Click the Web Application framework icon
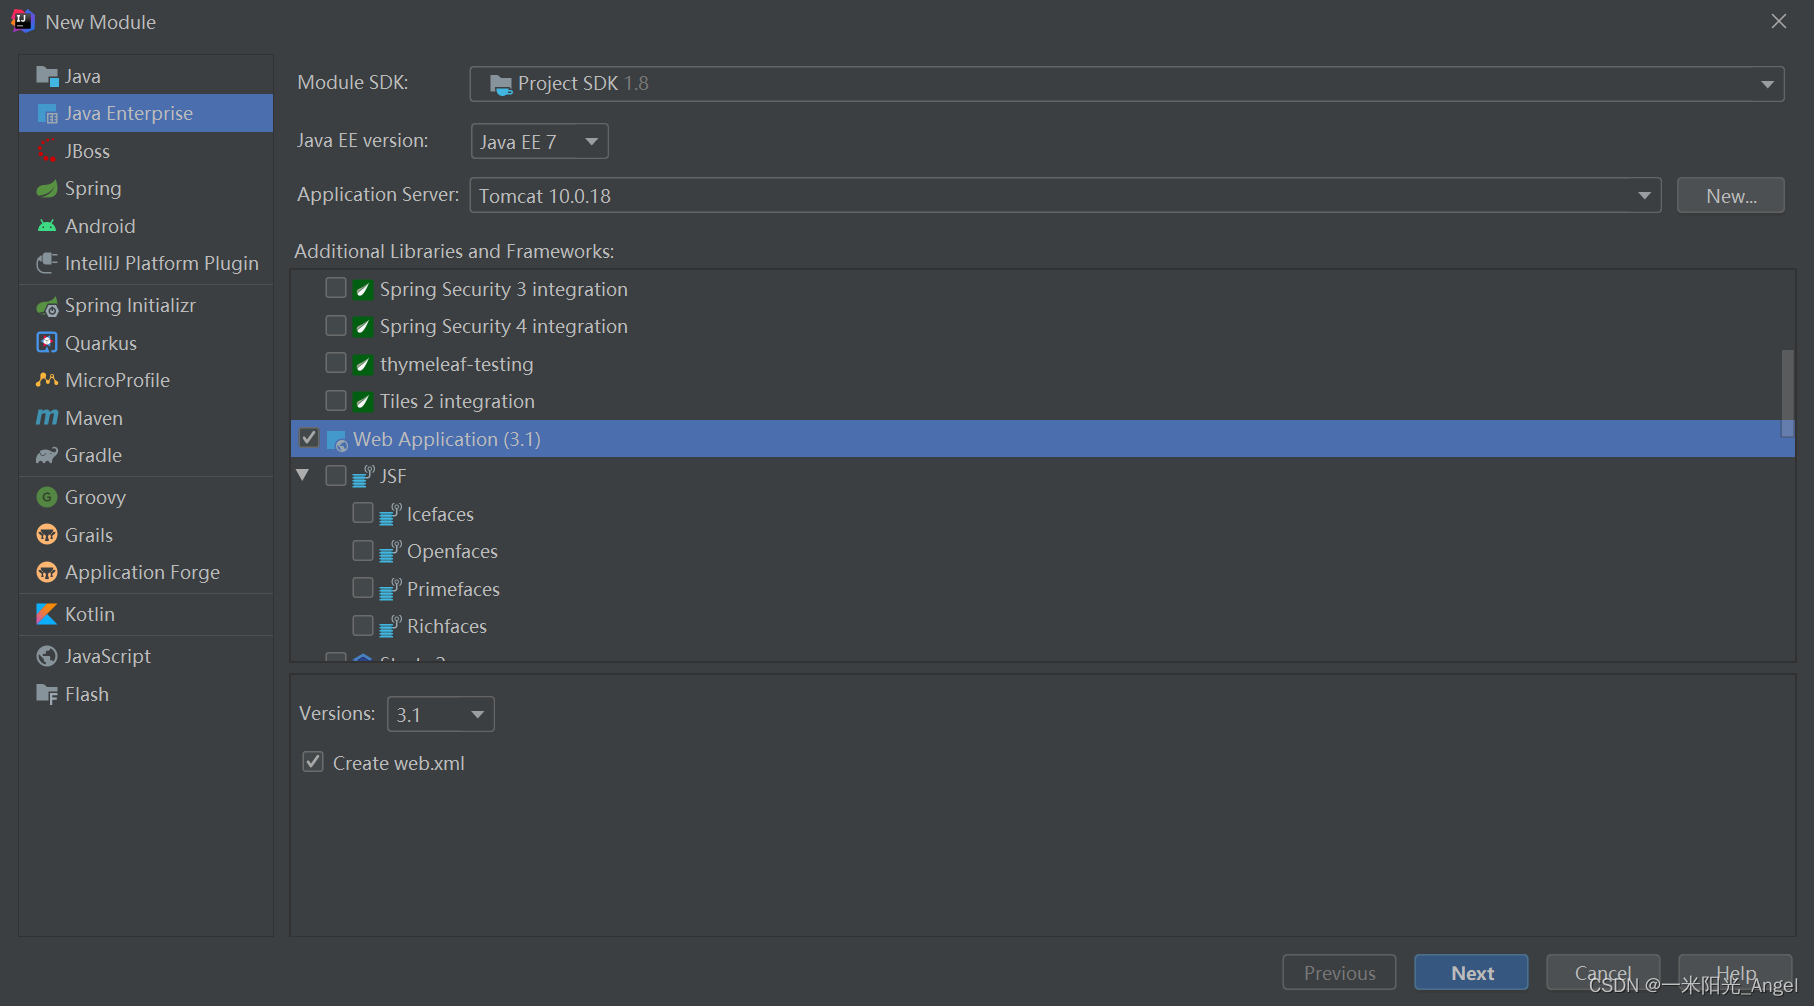The height and width of the screenshot is (1006, 1814). click(338, 440)
